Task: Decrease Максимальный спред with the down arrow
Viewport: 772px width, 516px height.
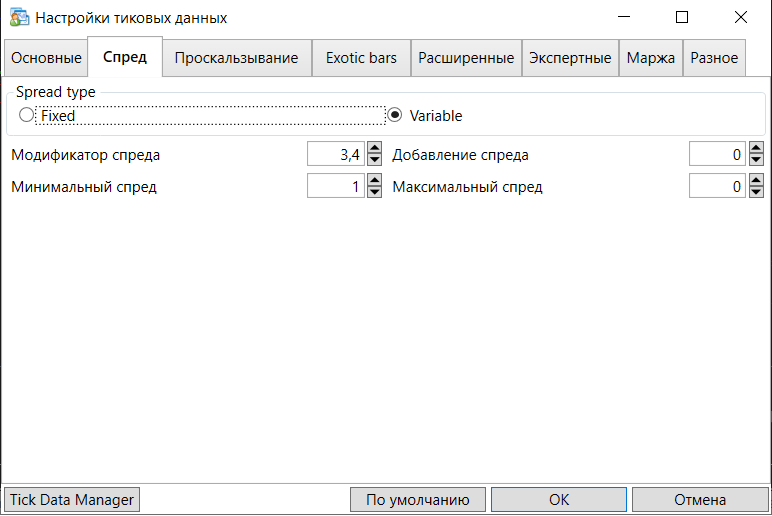Action: [756, 192]
